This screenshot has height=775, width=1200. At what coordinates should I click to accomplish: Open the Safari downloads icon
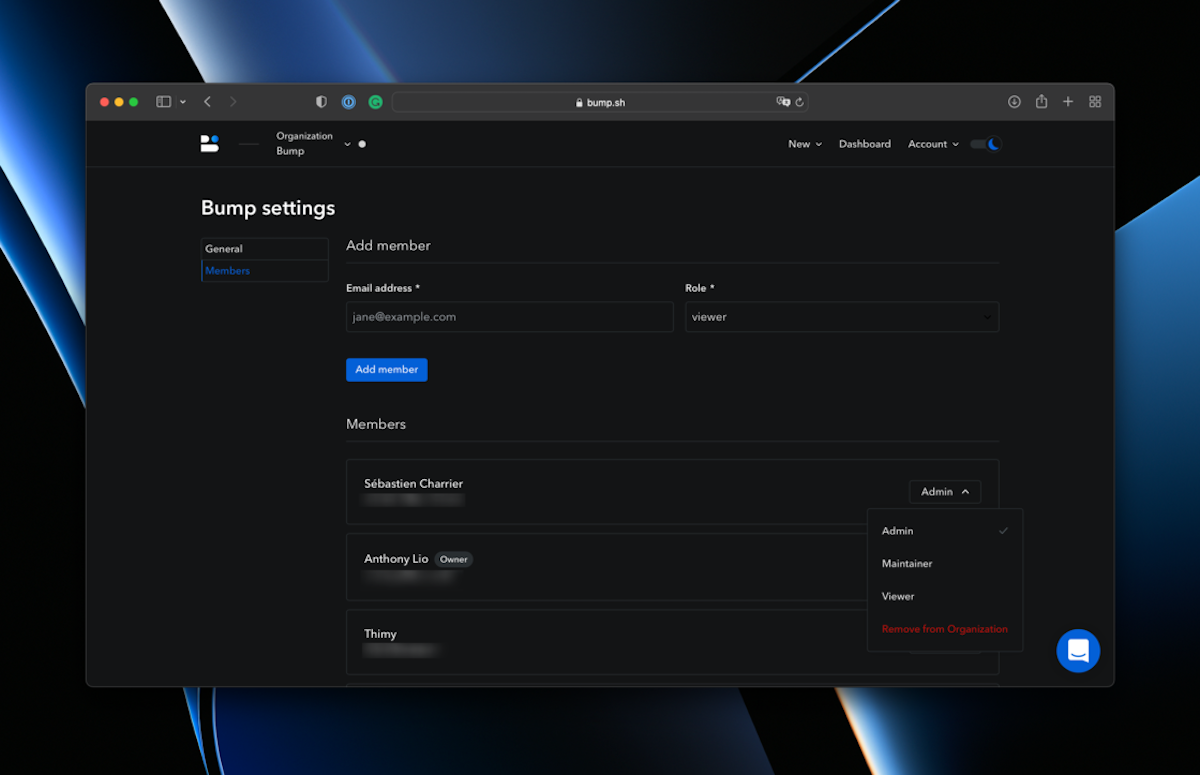(1014, 102)
